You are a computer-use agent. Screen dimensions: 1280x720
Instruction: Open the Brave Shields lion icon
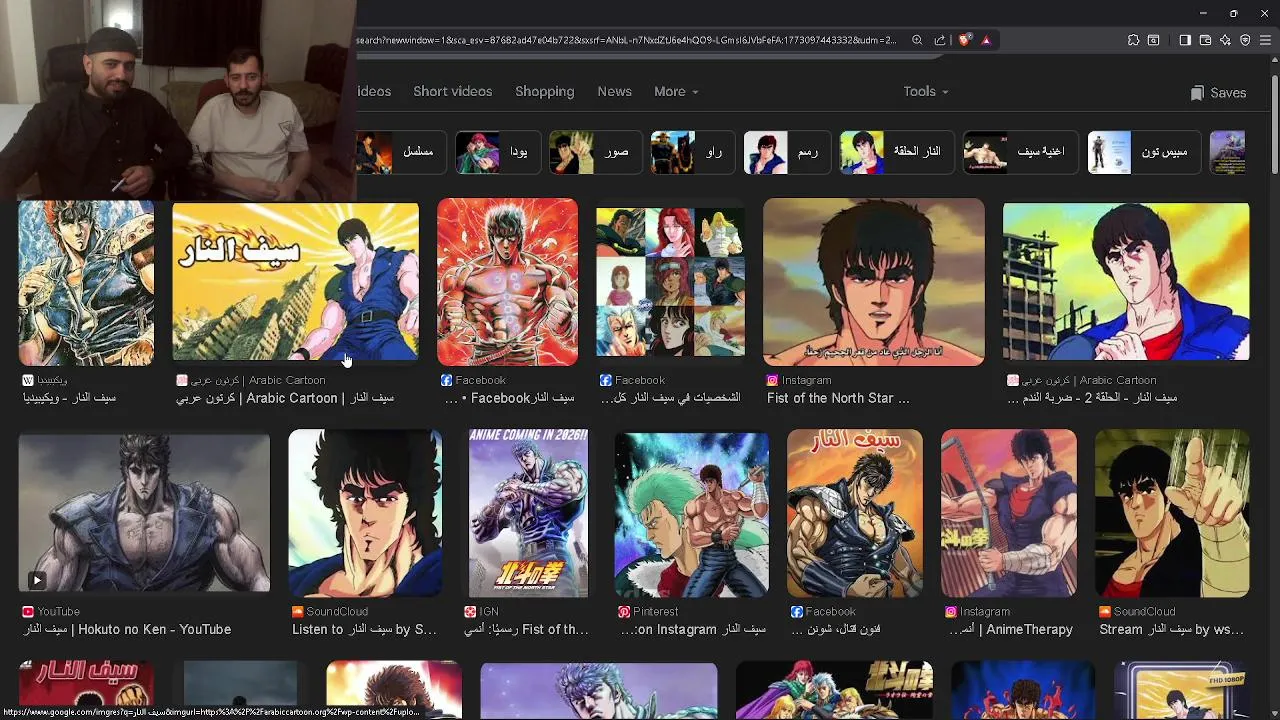coord(964,40)
